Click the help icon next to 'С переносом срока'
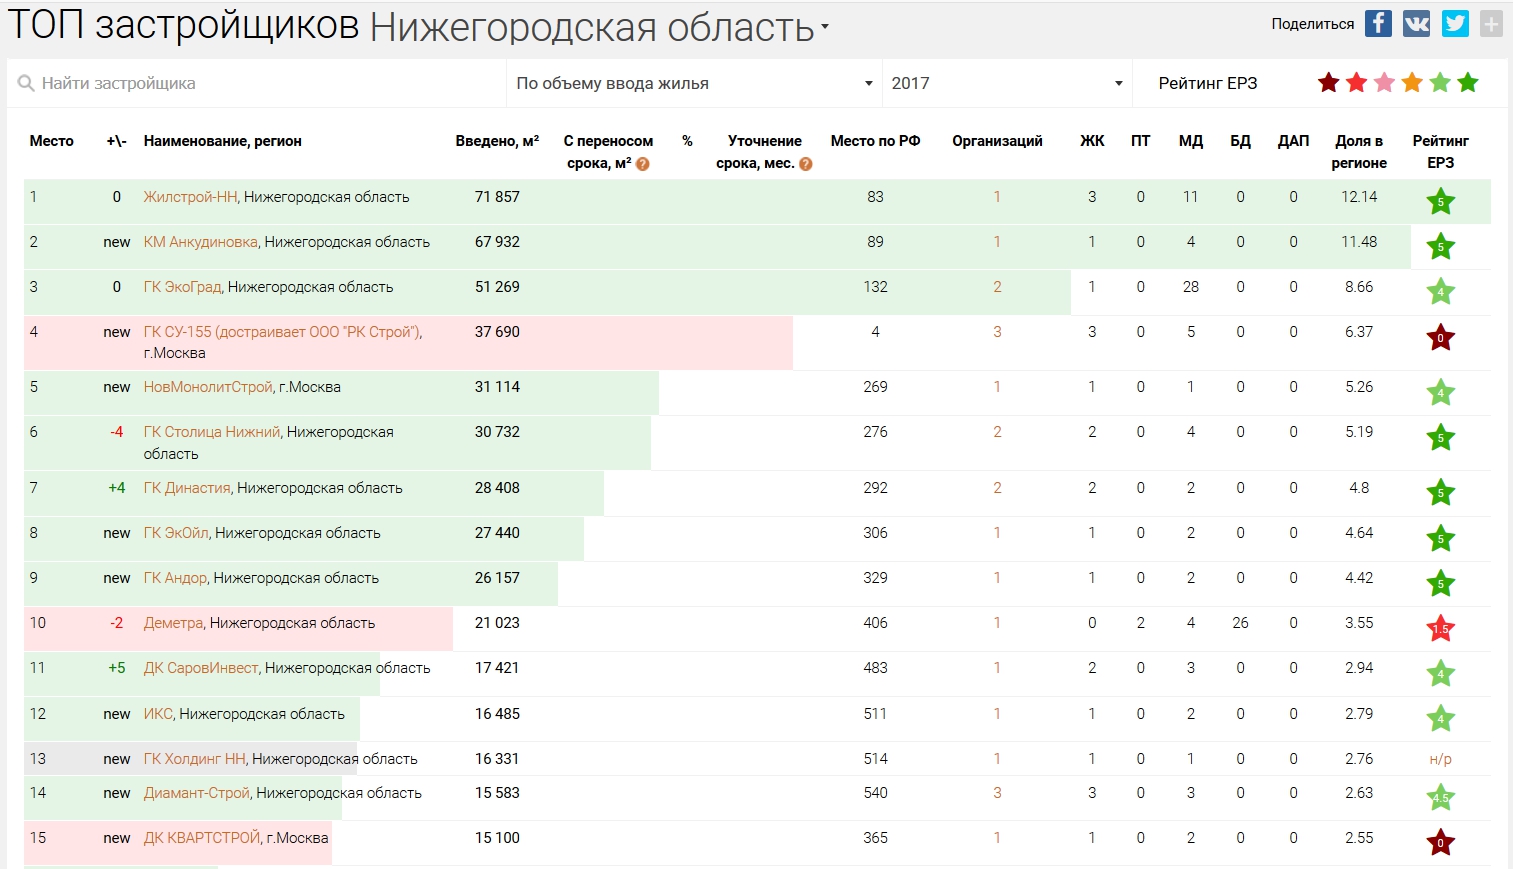 [643, 164]
